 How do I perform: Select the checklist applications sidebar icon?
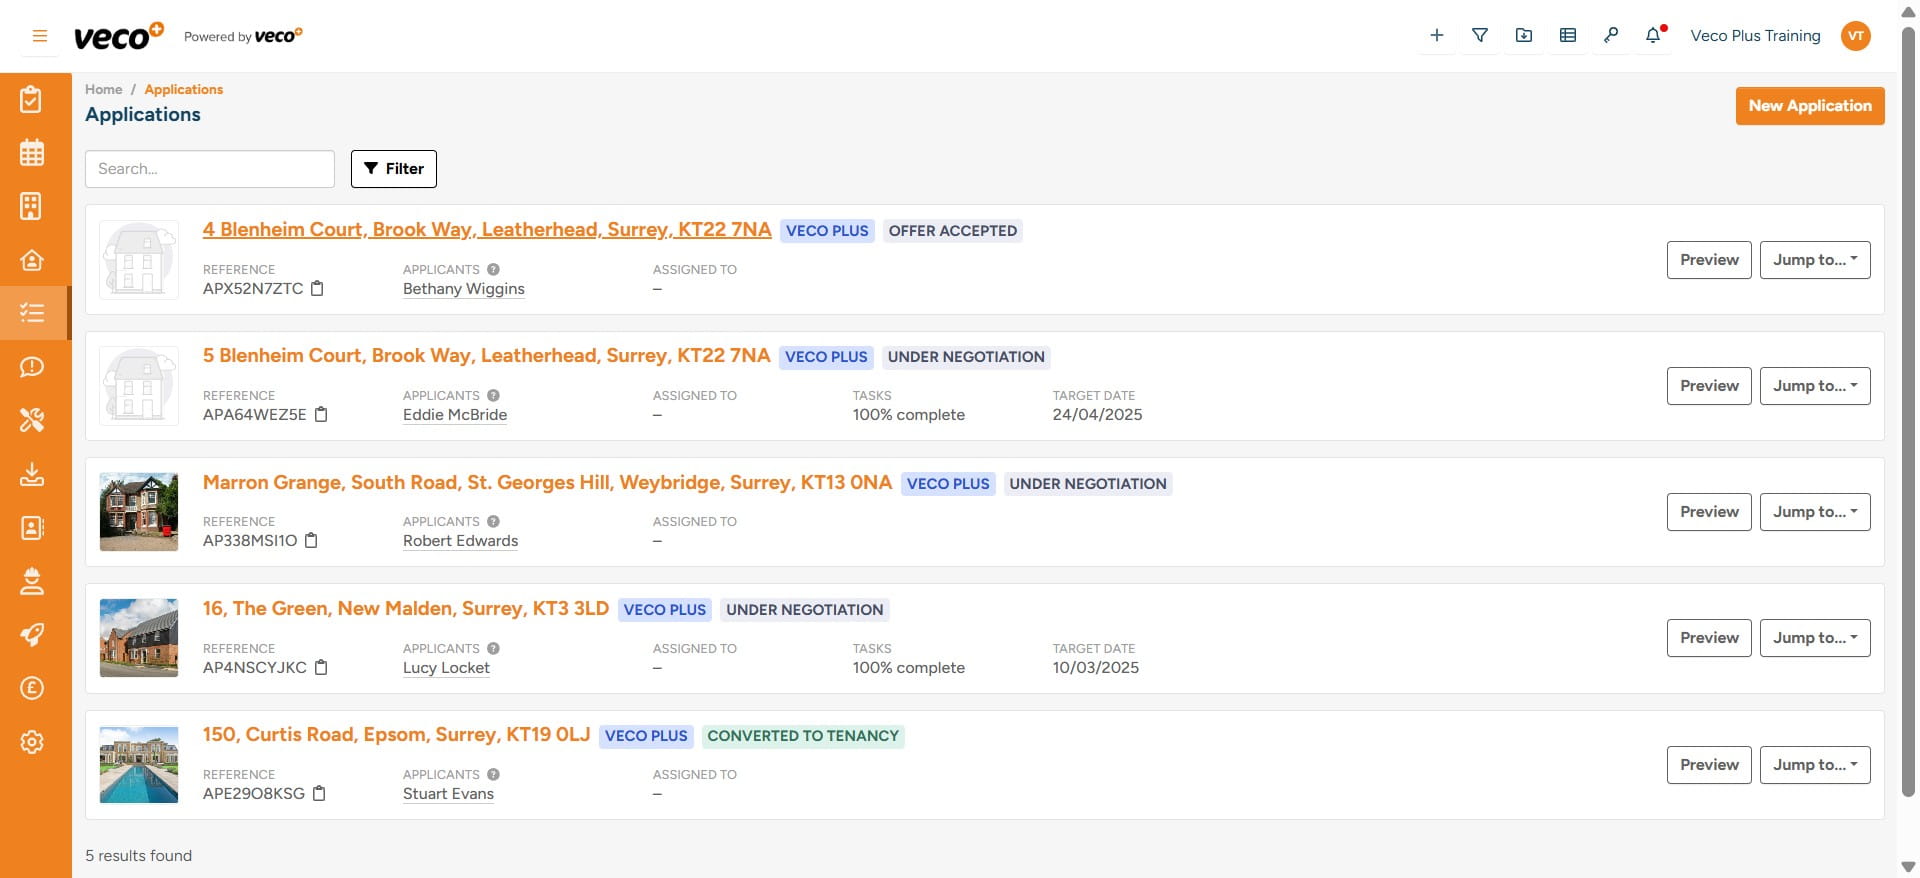[32, 313]
